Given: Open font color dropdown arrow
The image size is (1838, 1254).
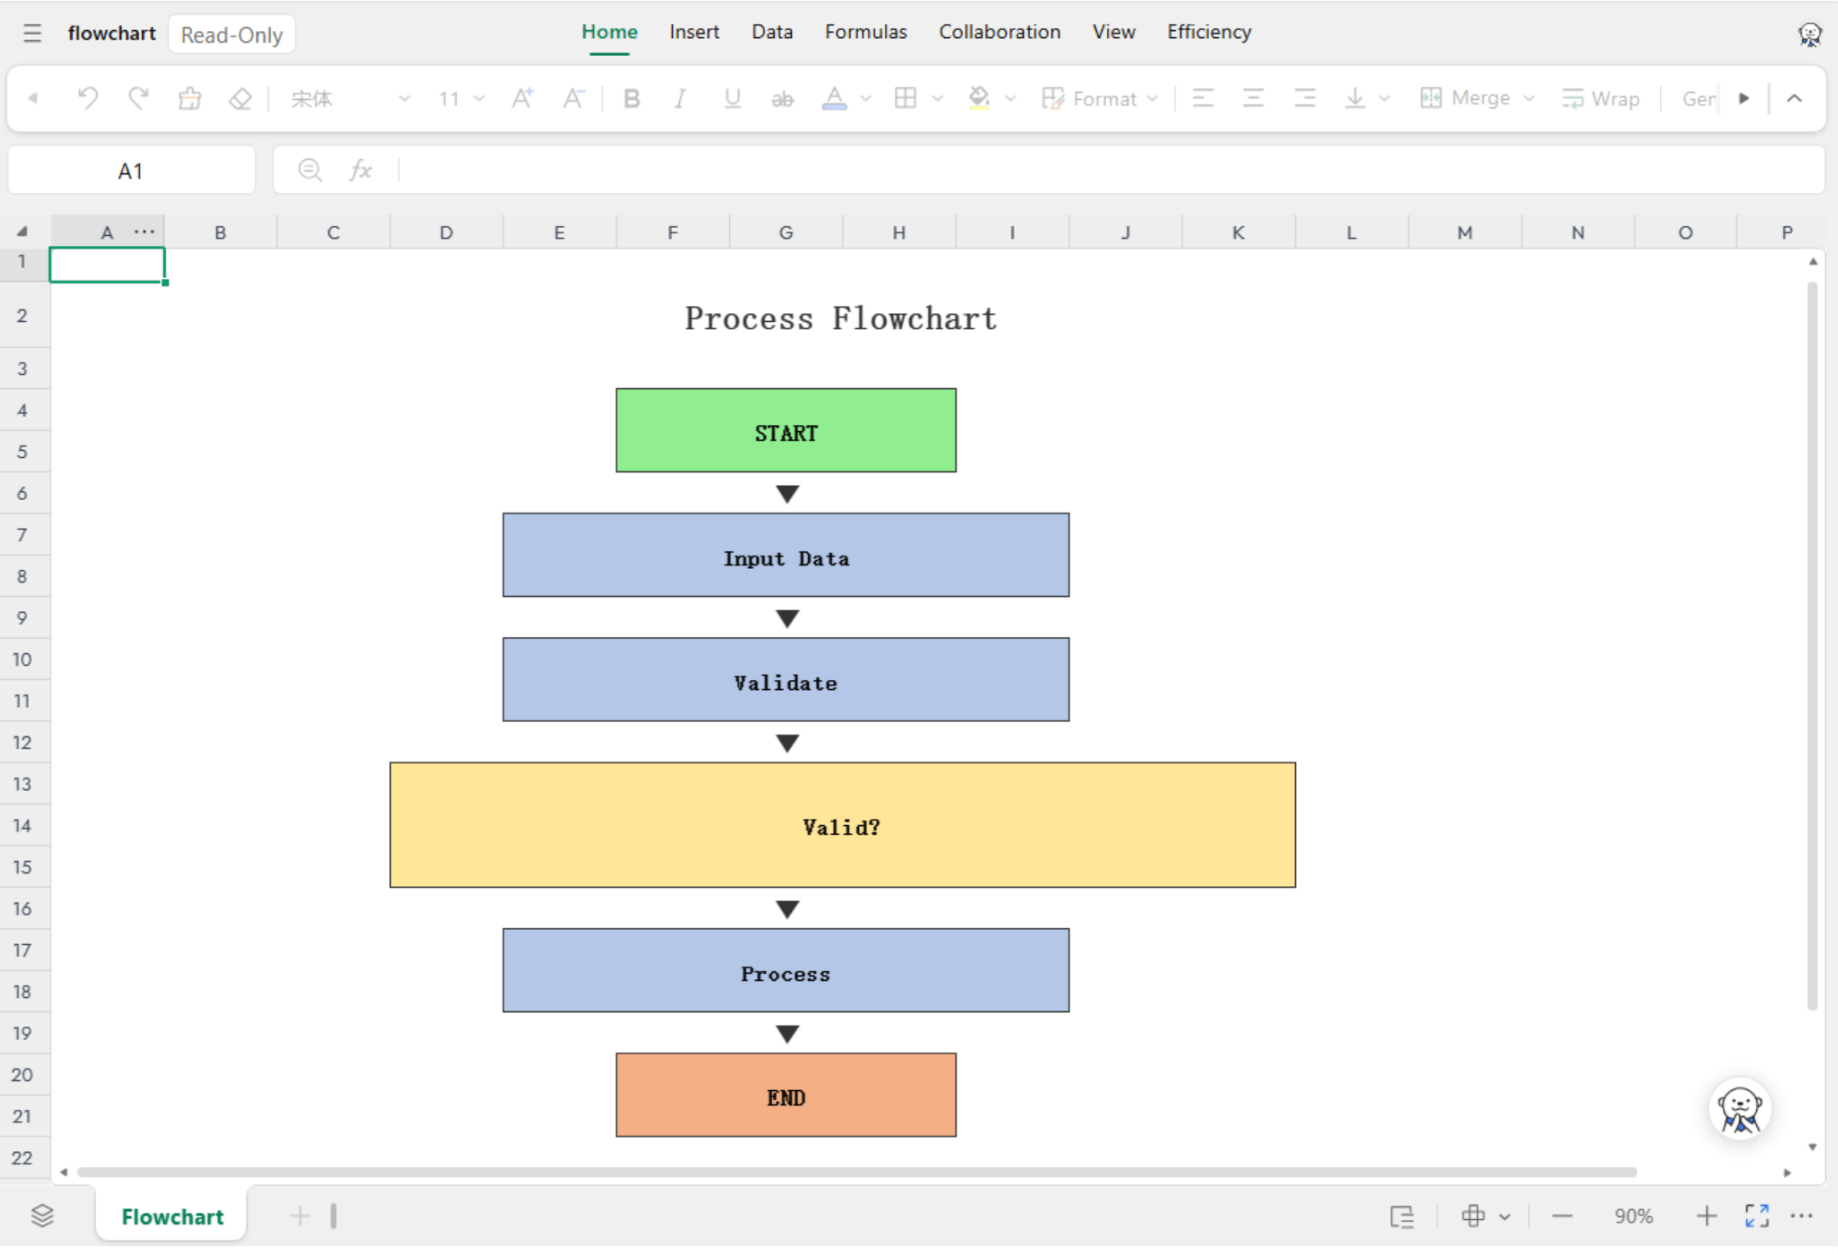Looking at the screenshot, I should pos(866,98).
